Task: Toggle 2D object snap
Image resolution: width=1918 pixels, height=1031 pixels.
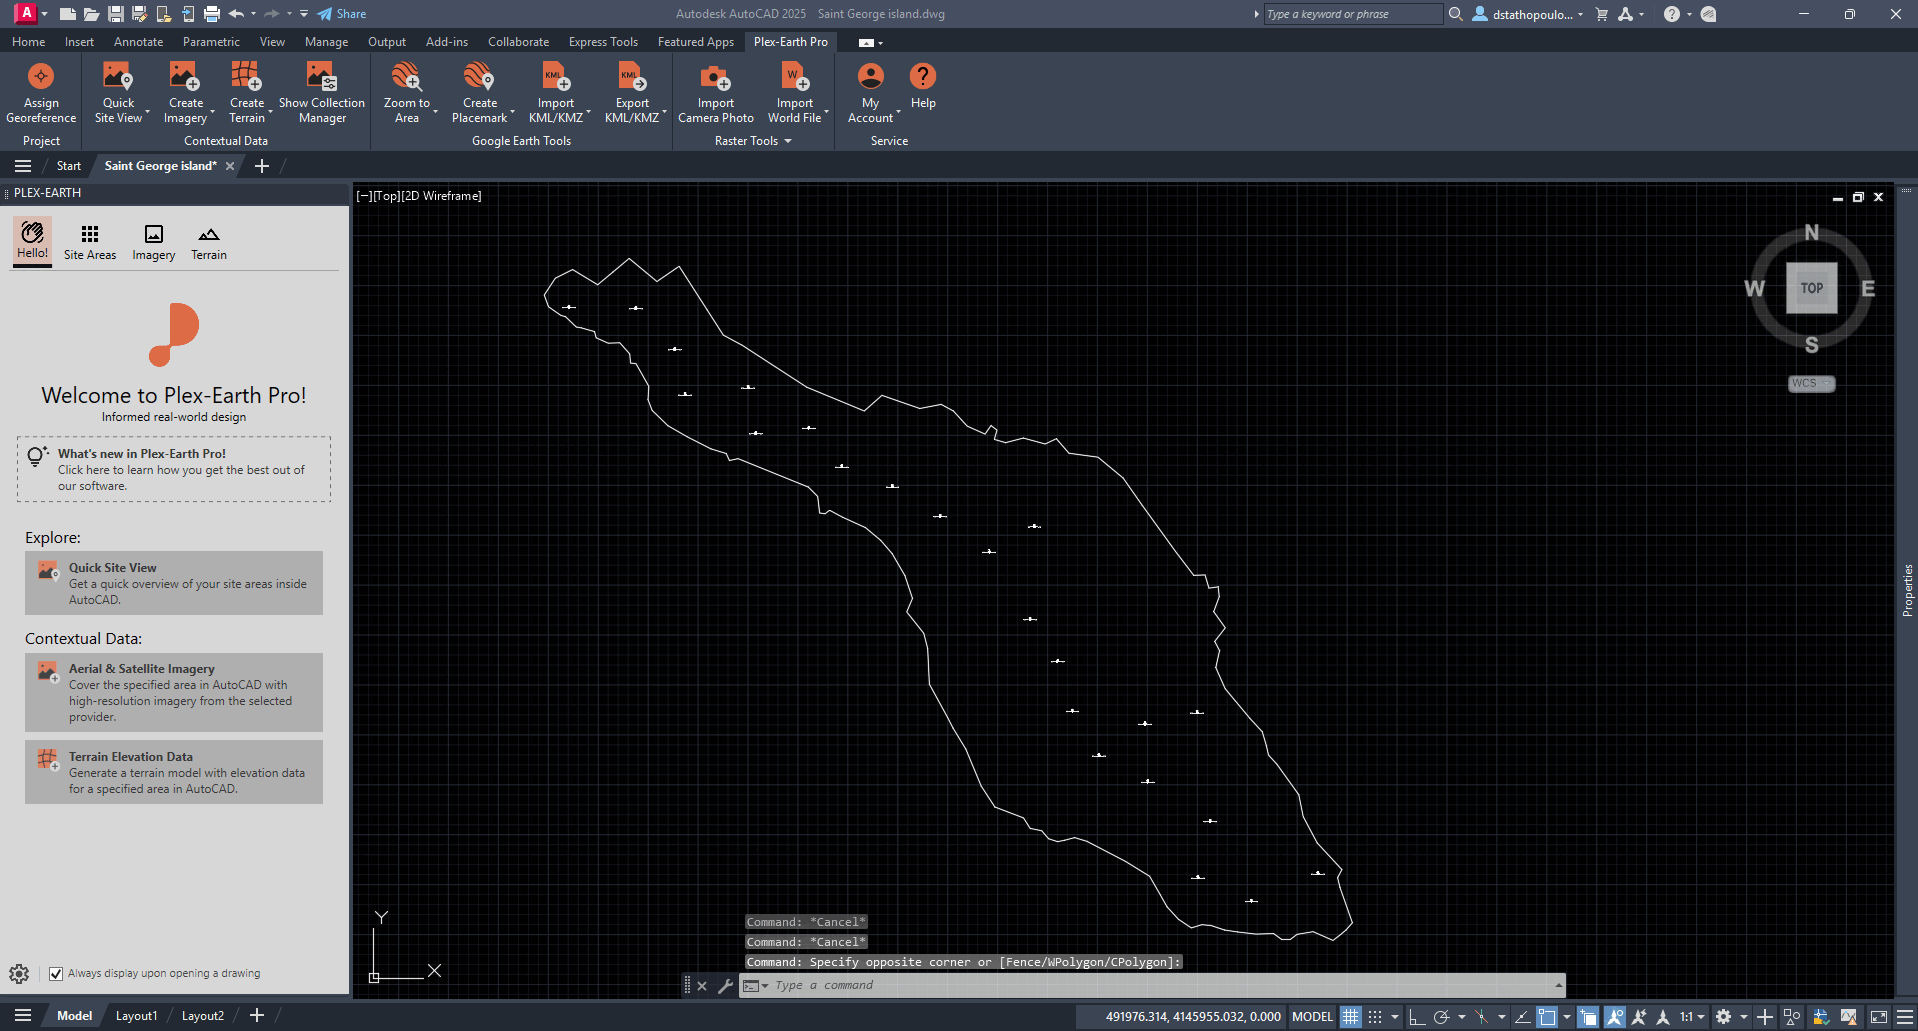Action: pyautogui.click(x=1547, y=1017)
